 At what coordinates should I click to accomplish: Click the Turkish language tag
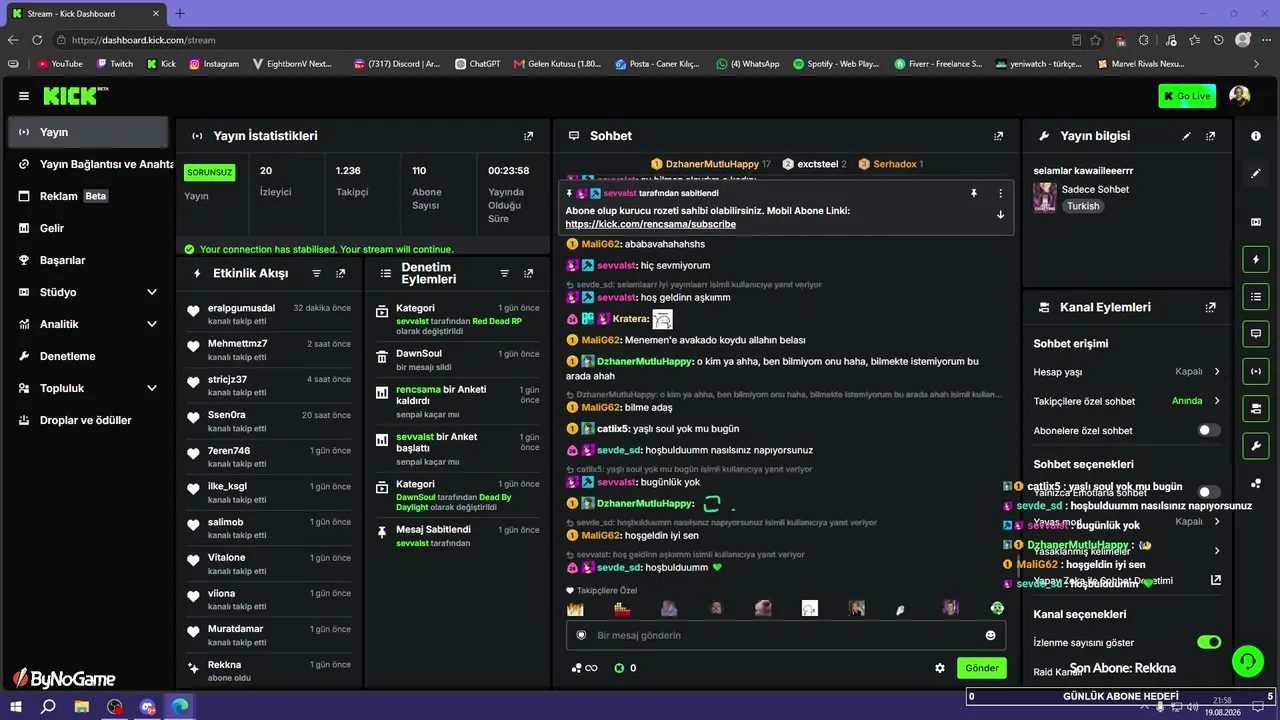click(1083, 206)
